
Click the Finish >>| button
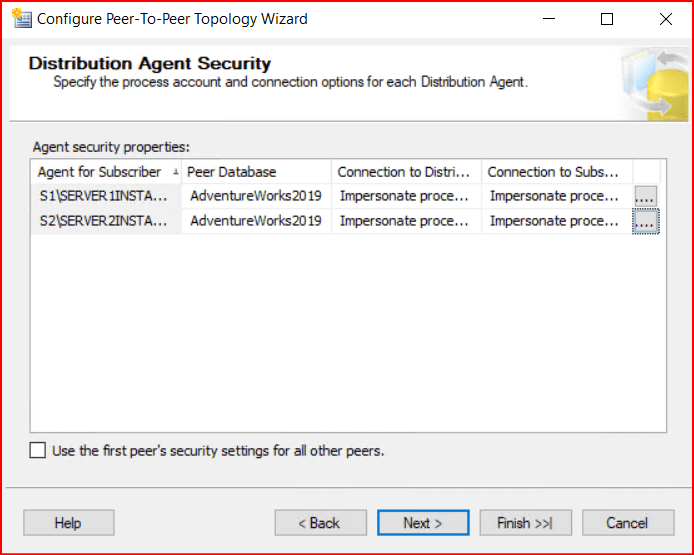tap(525, 523)
